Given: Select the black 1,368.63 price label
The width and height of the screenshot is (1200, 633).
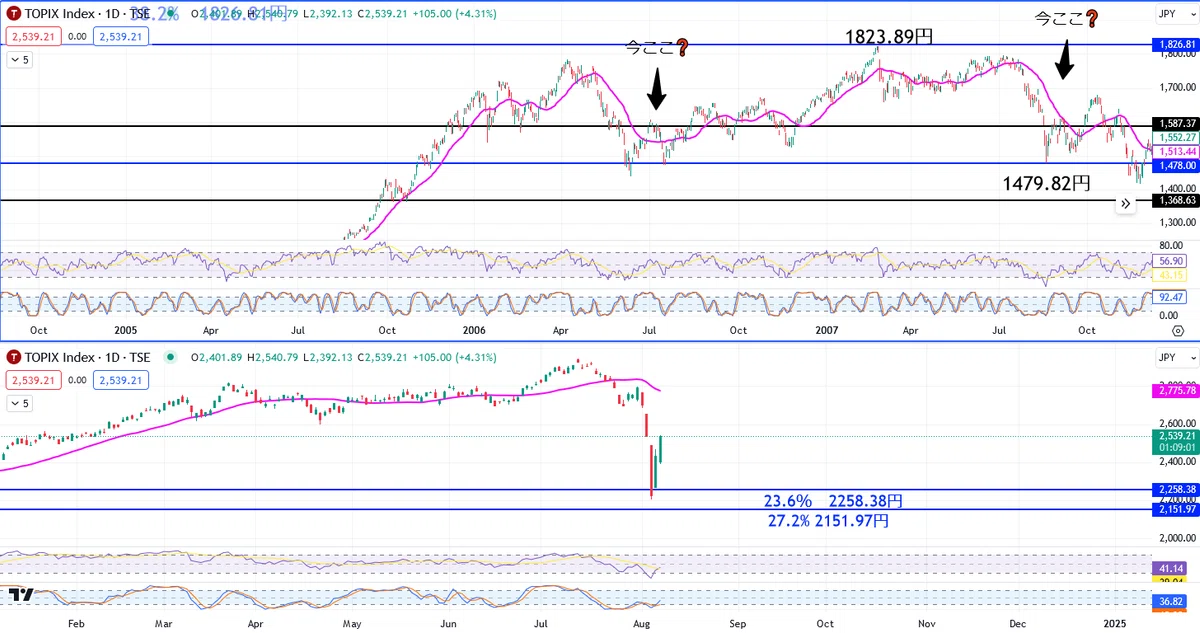Looking at the screenshot, I should (x=1175, y=201).
